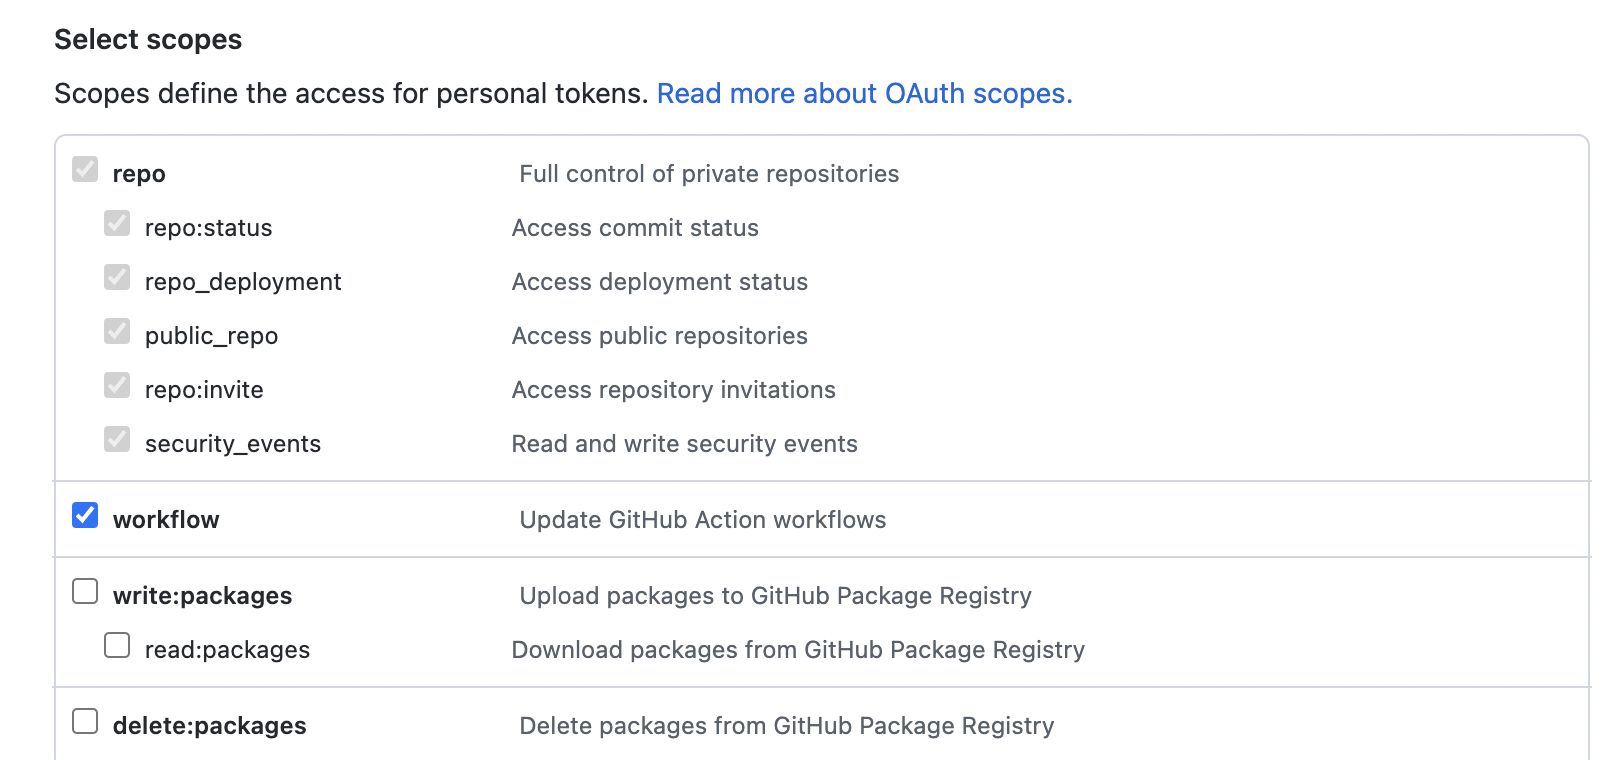
Task: Toggle the security_events checkbox
Action: (118, 439)
